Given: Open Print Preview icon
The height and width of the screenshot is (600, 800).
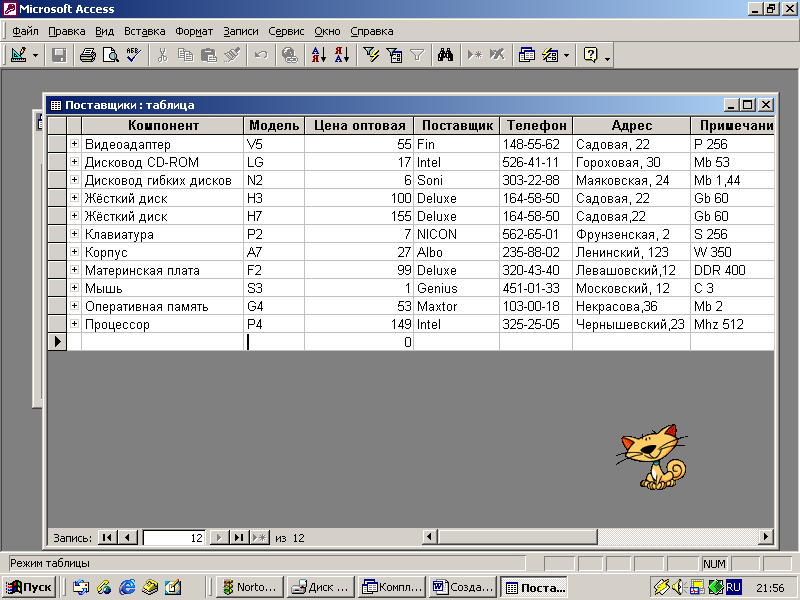Looking at the screenshot, I should point(111,55).
